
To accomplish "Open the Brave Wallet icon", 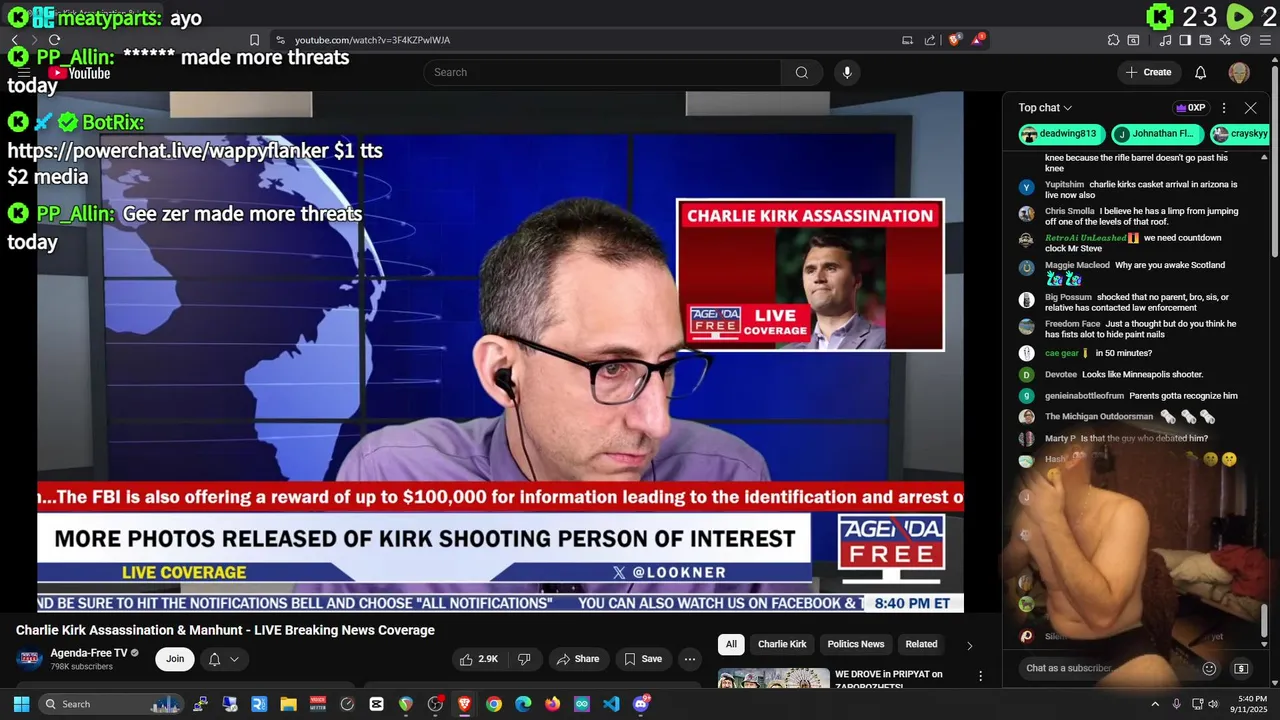I will tap(1205, 40).
